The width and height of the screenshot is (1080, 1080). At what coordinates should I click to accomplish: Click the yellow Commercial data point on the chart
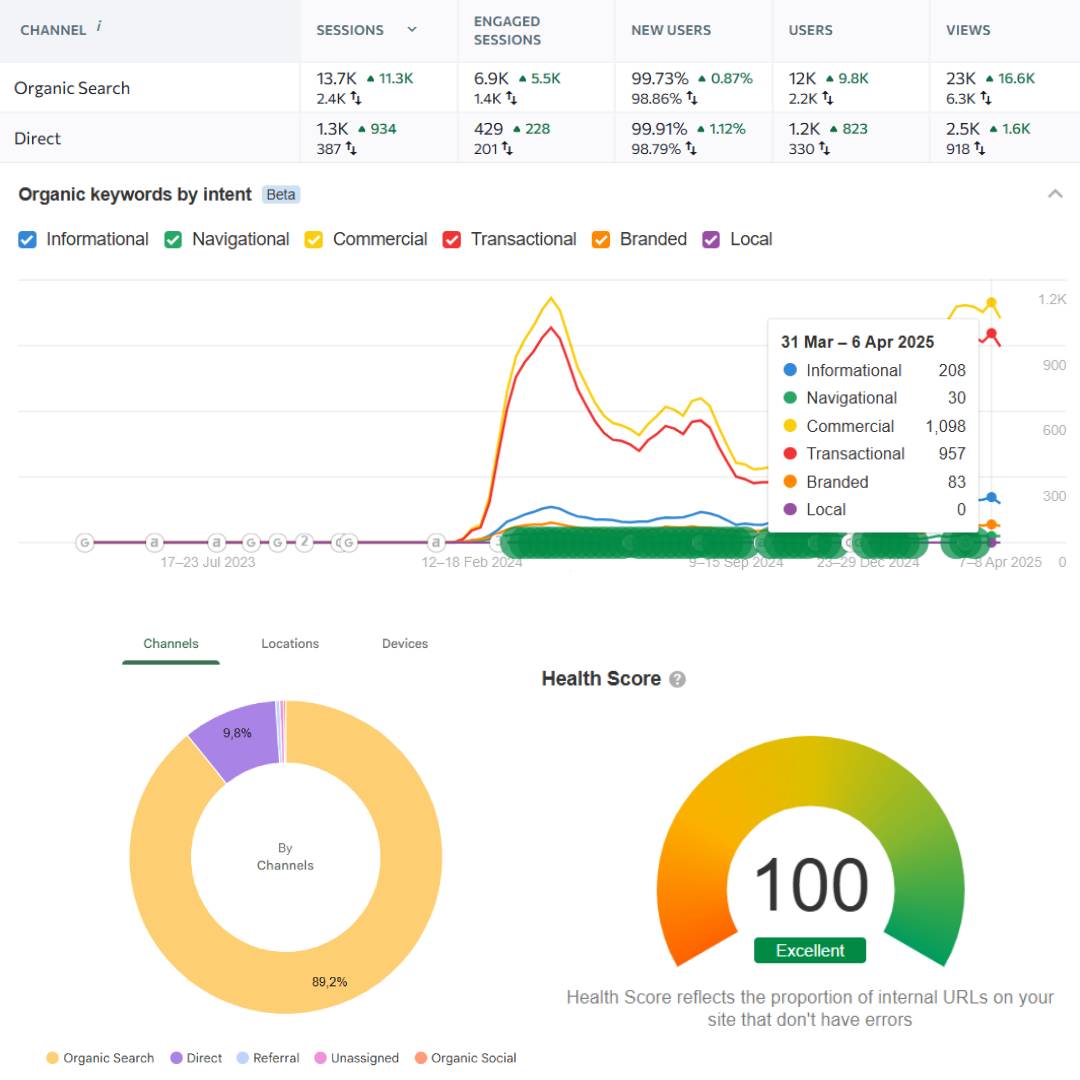point(991,303)
